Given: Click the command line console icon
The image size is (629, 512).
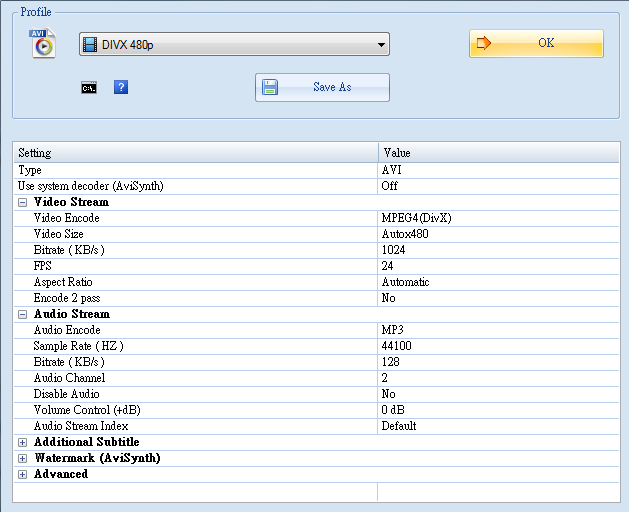Looking at the screenshot, I should 89,88.
